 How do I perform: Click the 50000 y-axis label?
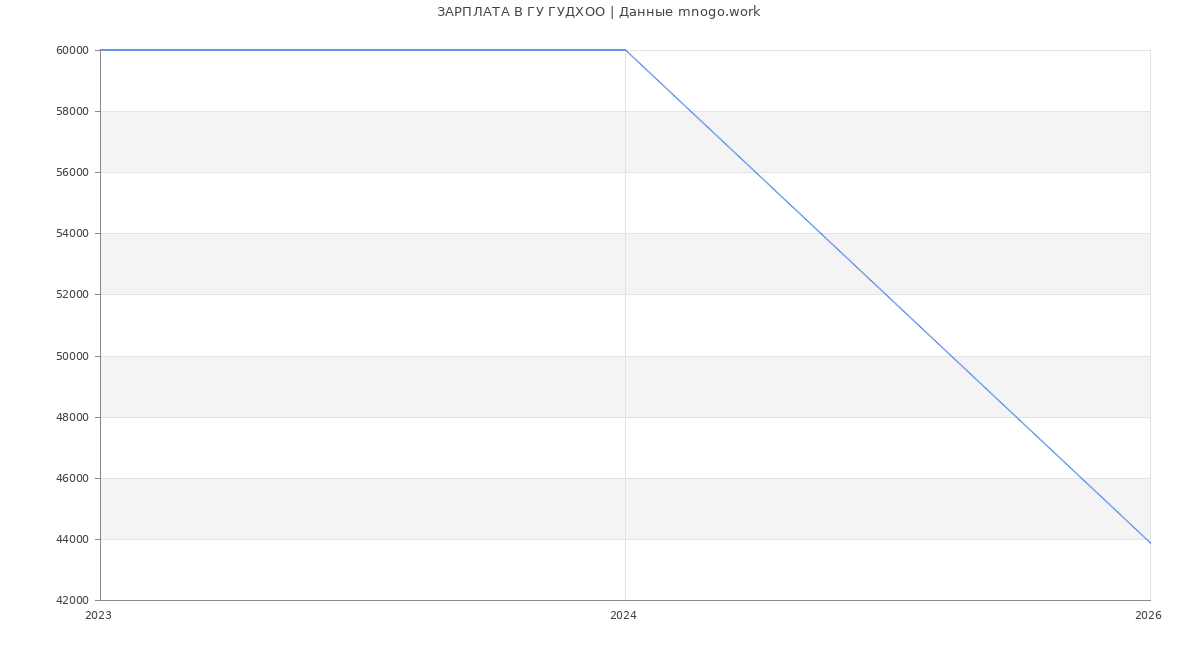click(x=72, y=356)
